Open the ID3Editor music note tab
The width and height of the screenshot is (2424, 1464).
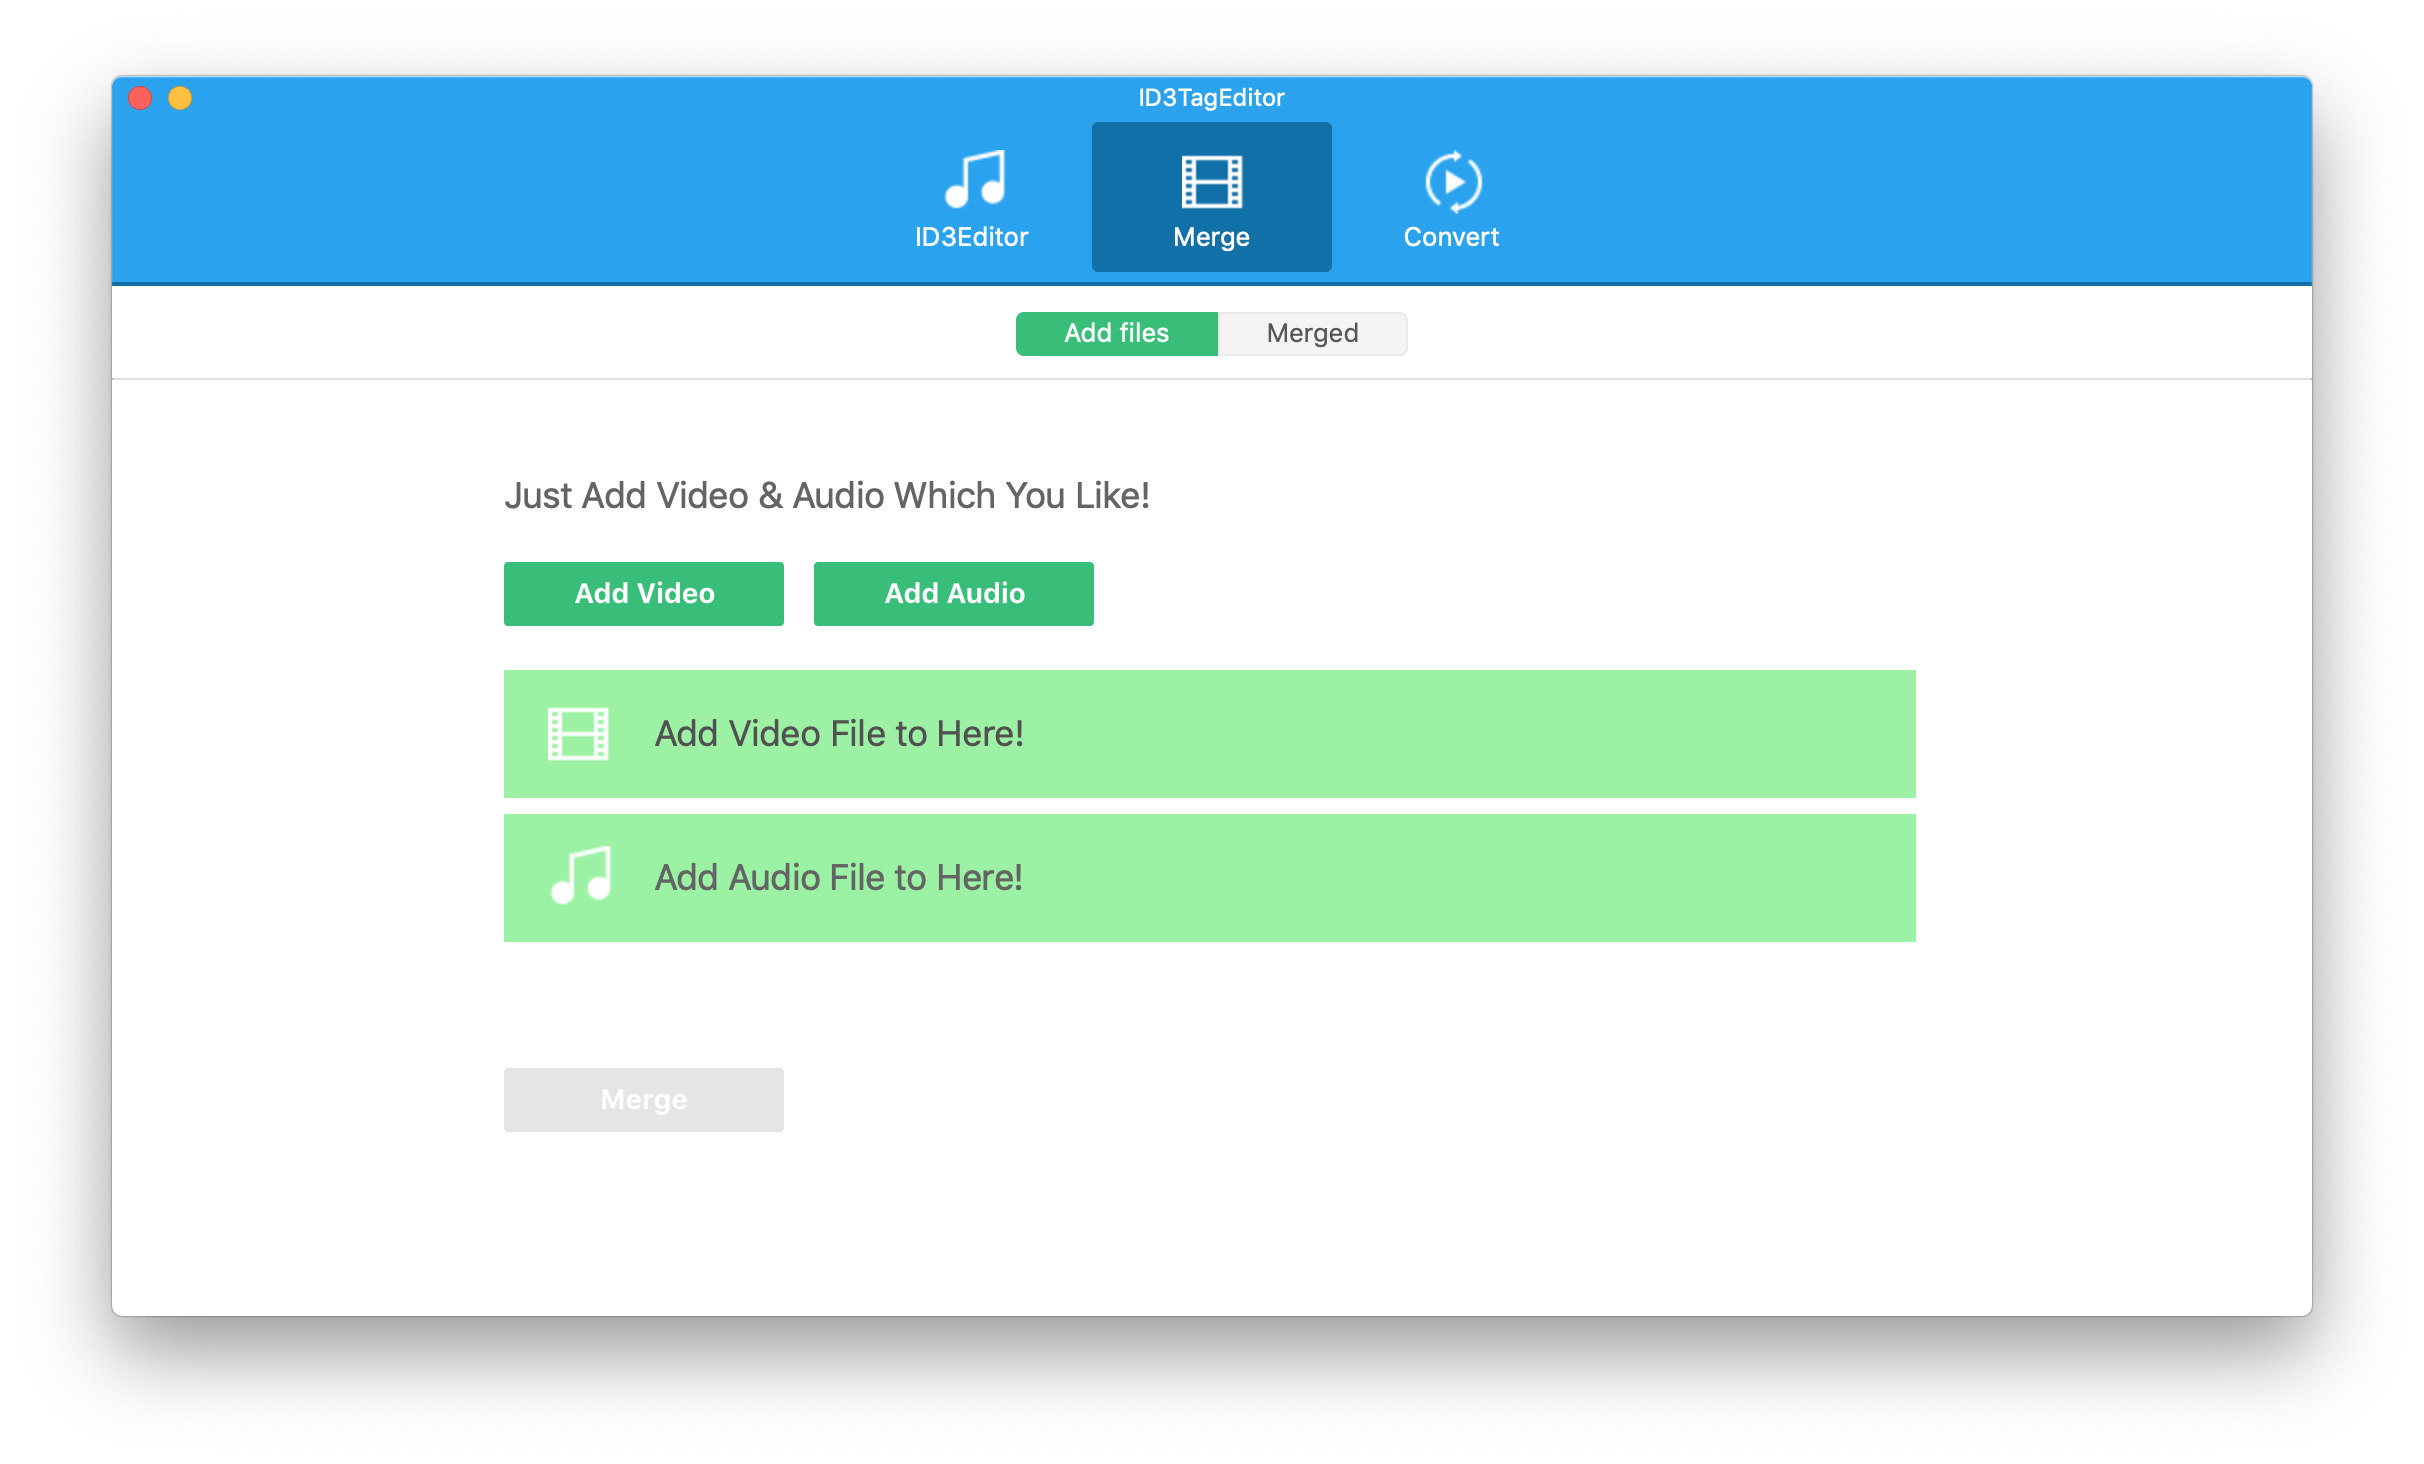tap(971, 197)
